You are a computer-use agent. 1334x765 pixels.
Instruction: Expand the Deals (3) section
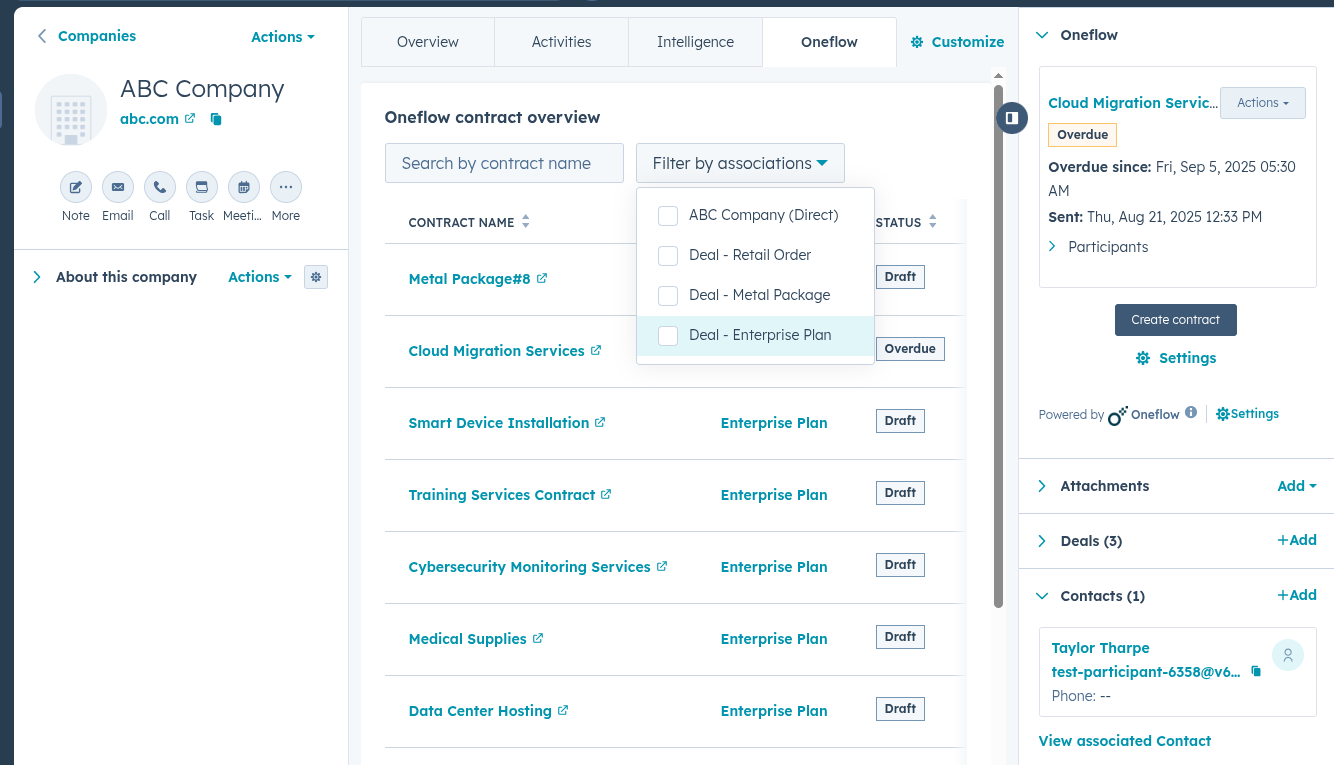[x=1042, y=541]
